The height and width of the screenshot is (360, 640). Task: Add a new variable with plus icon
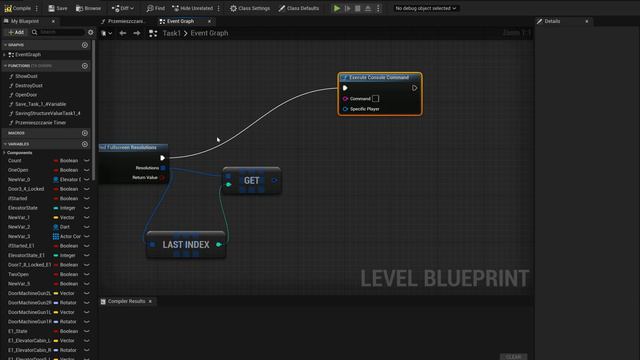85,144
